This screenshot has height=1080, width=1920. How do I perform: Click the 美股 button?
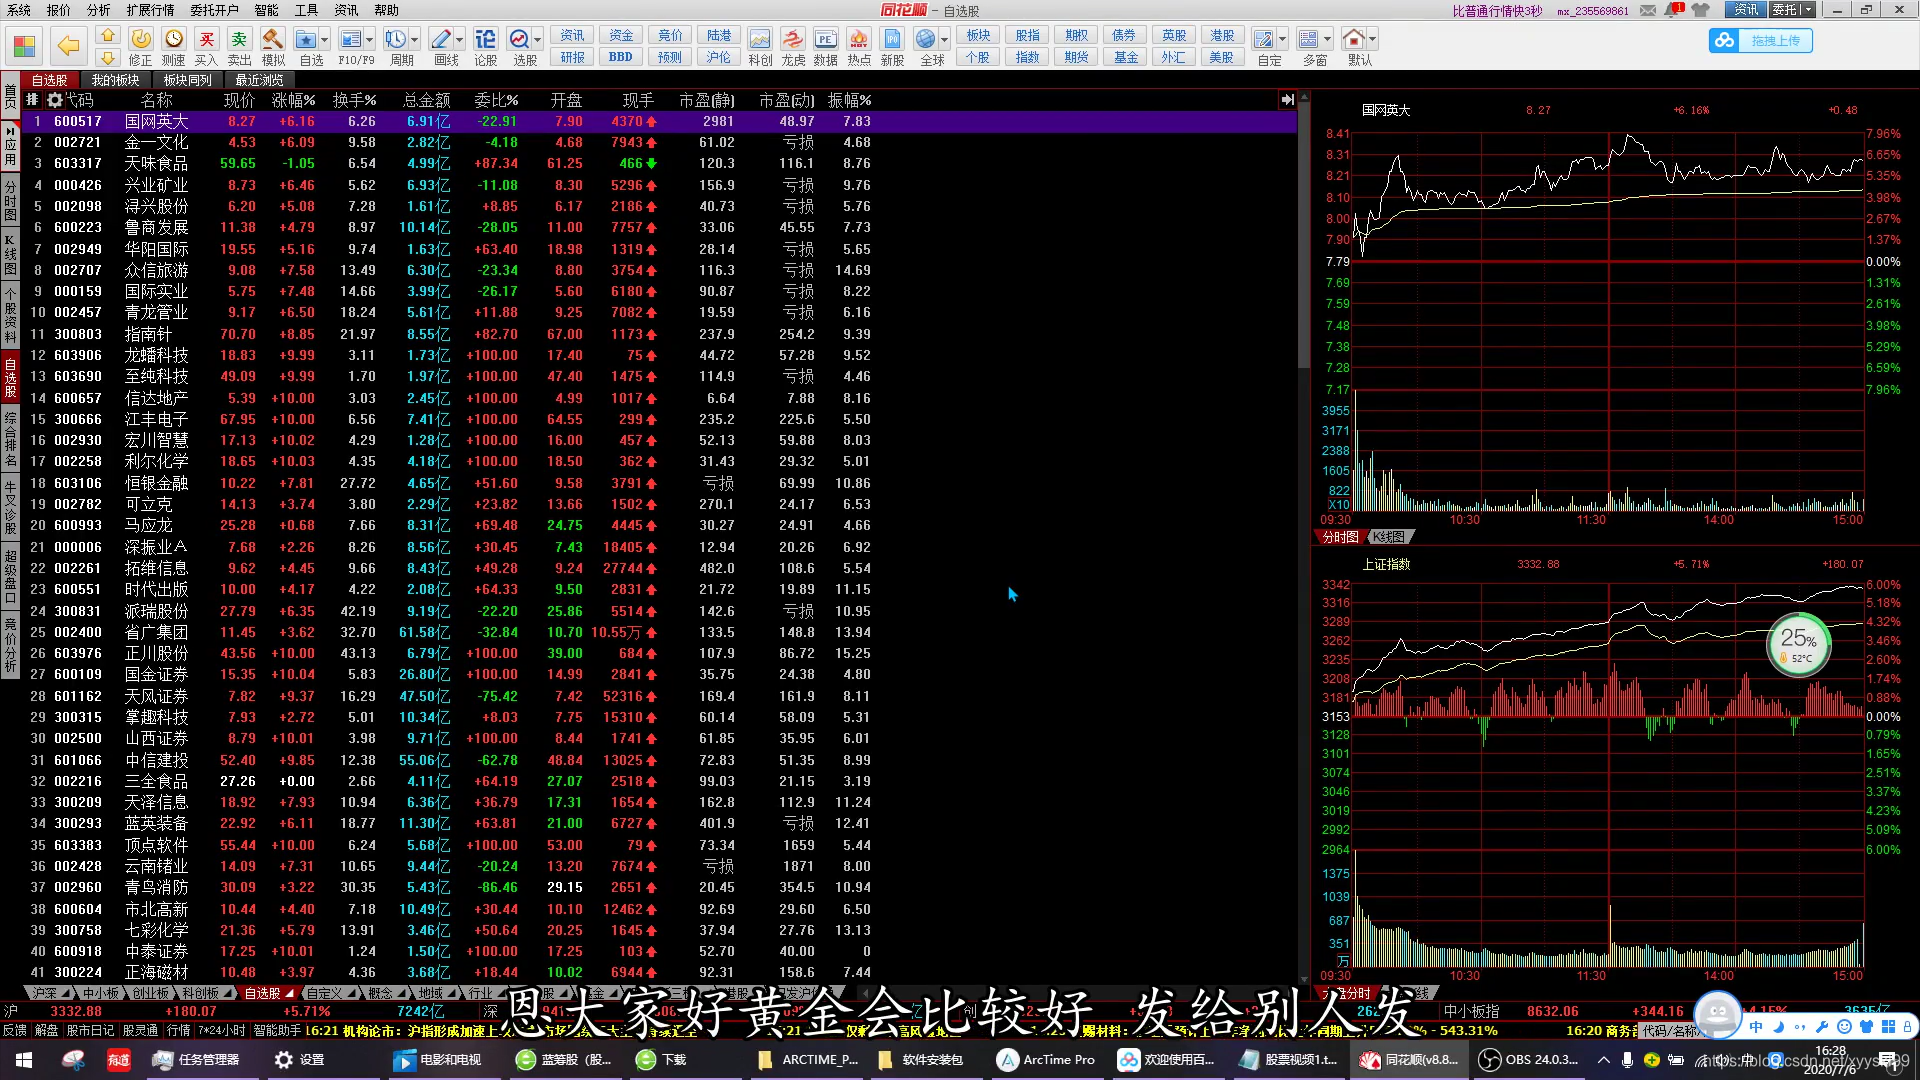(x=1222, y=57)
